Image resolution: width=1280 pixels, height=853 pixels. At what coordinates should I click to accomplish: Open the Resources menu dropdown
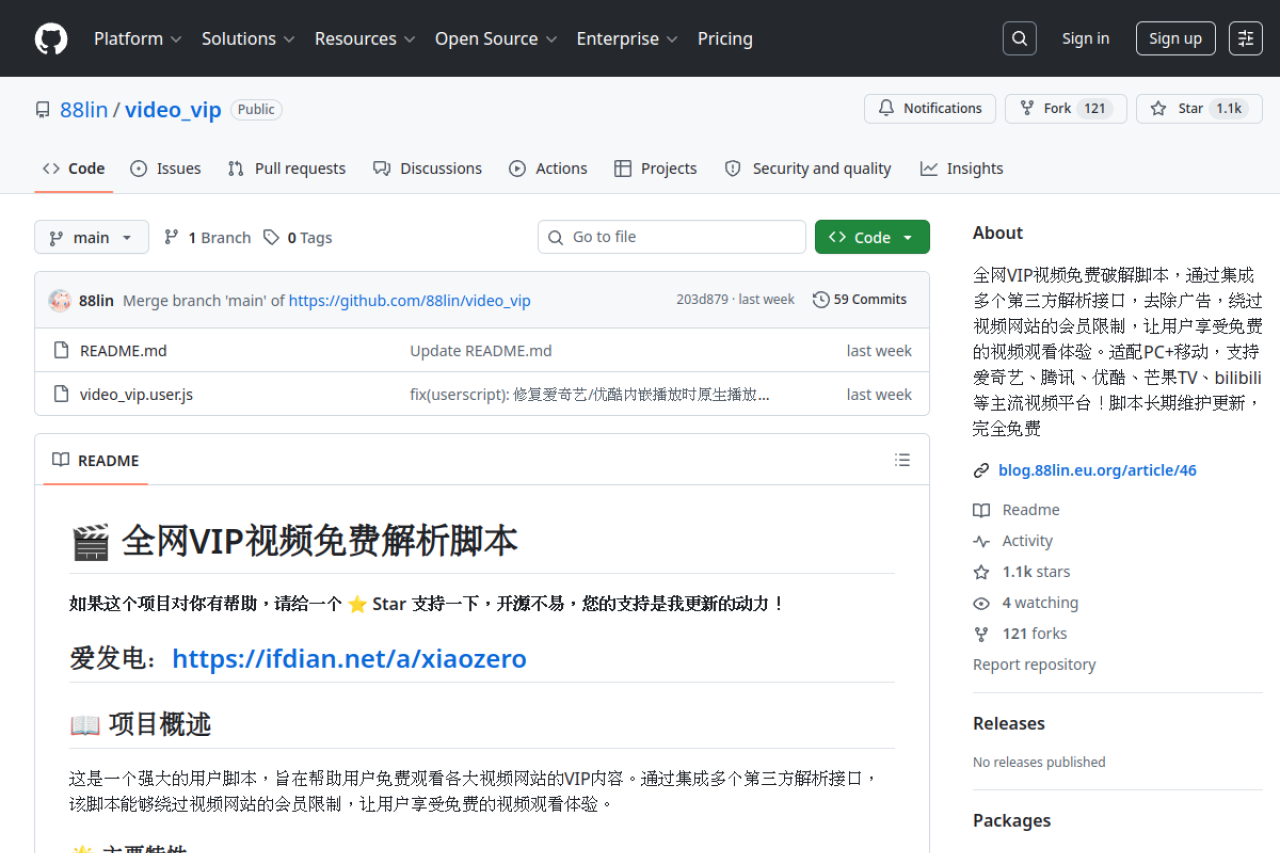364,38
